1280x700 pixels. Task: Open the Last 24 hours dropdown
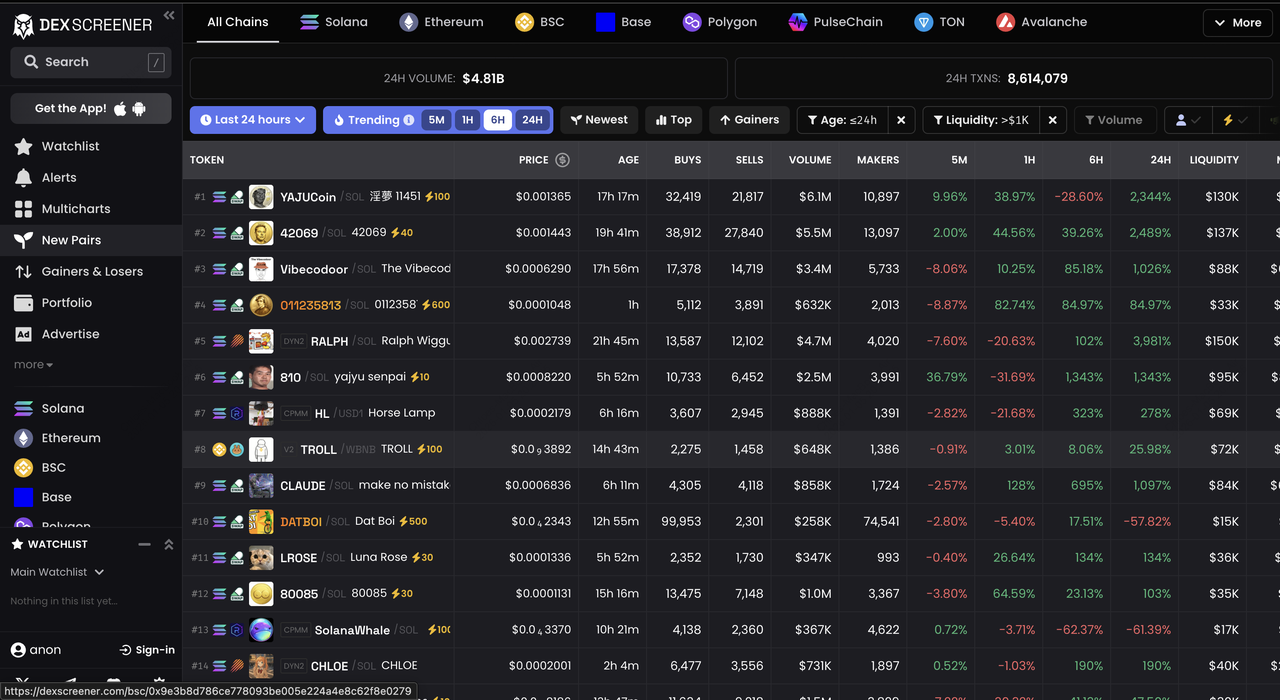[253, 120]
